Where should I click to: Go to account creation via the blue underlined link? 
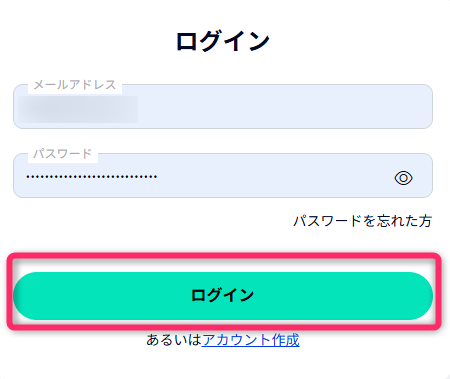coord(251,340)
